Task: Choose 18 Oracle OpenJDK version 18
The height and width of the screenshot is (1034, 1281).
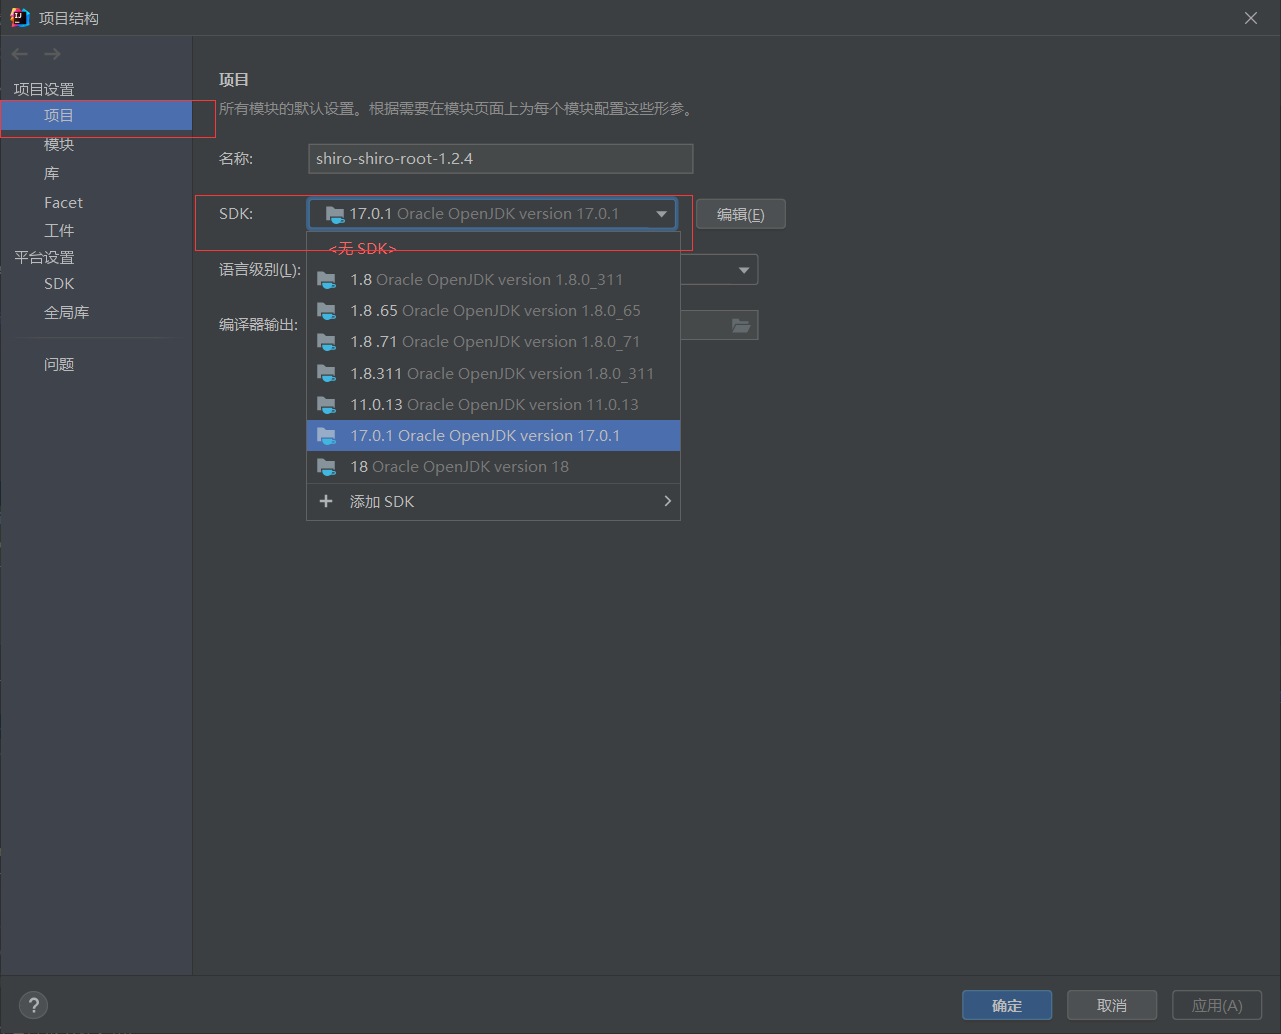Action: 493,466
